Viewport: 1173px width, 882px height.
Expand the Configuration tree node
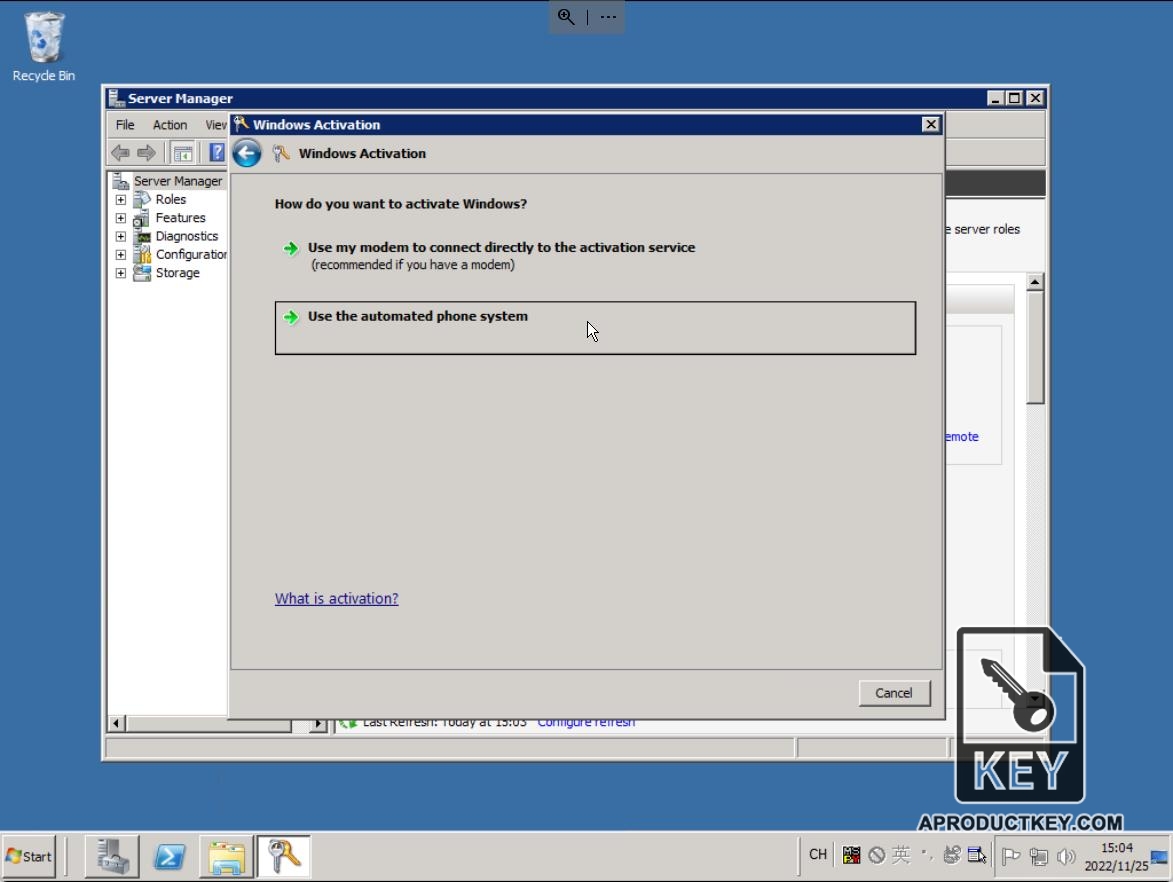[x=120, y=254]
